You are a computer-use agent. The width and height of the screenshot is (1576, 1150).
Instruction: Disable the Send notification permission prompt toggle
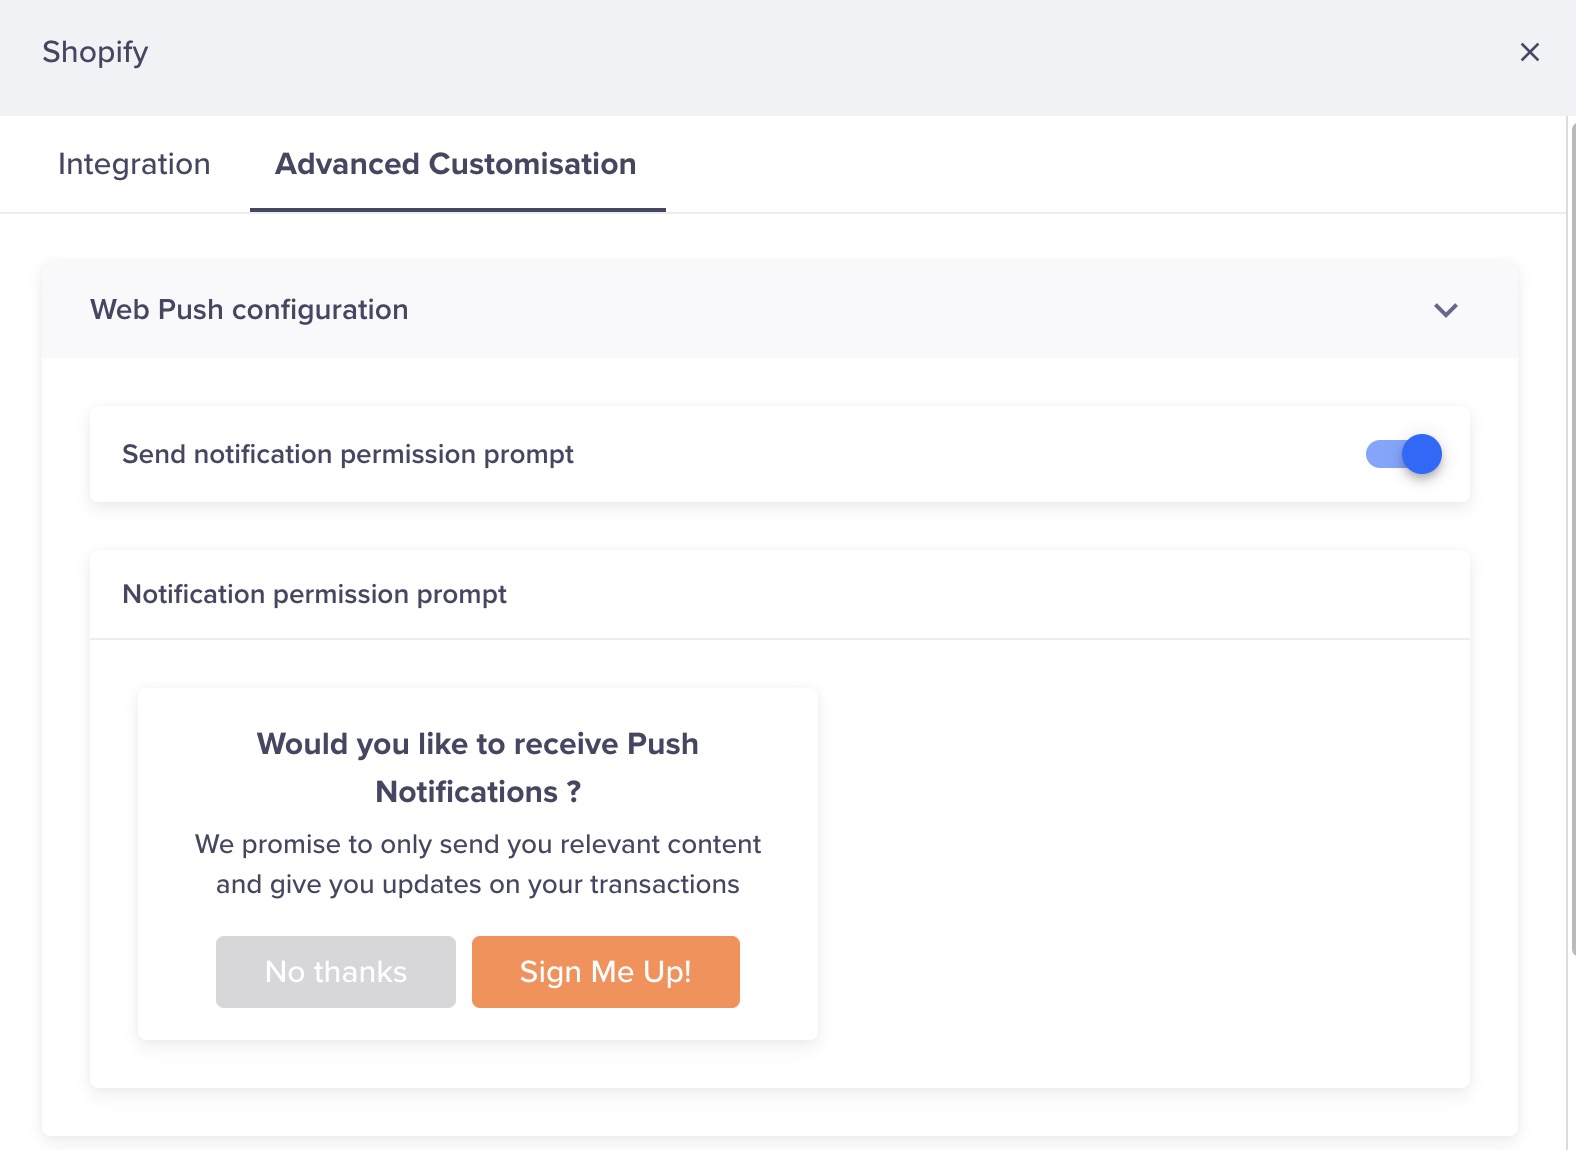(1403, 454)
